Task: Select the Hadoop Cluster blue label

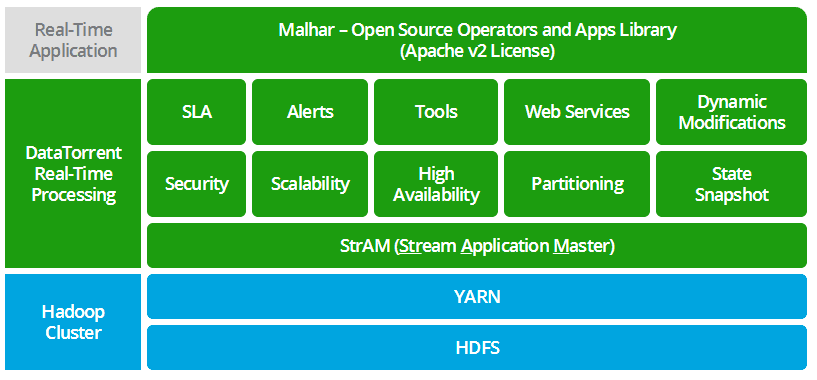Action: pyautogui.click(x=73, y=322)
